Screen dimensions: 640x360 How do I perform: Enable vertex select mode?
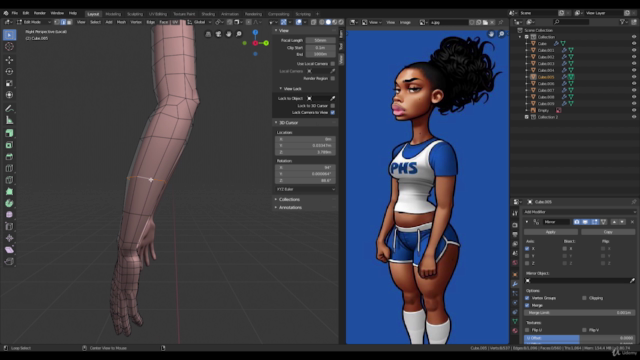click(57, 22)
